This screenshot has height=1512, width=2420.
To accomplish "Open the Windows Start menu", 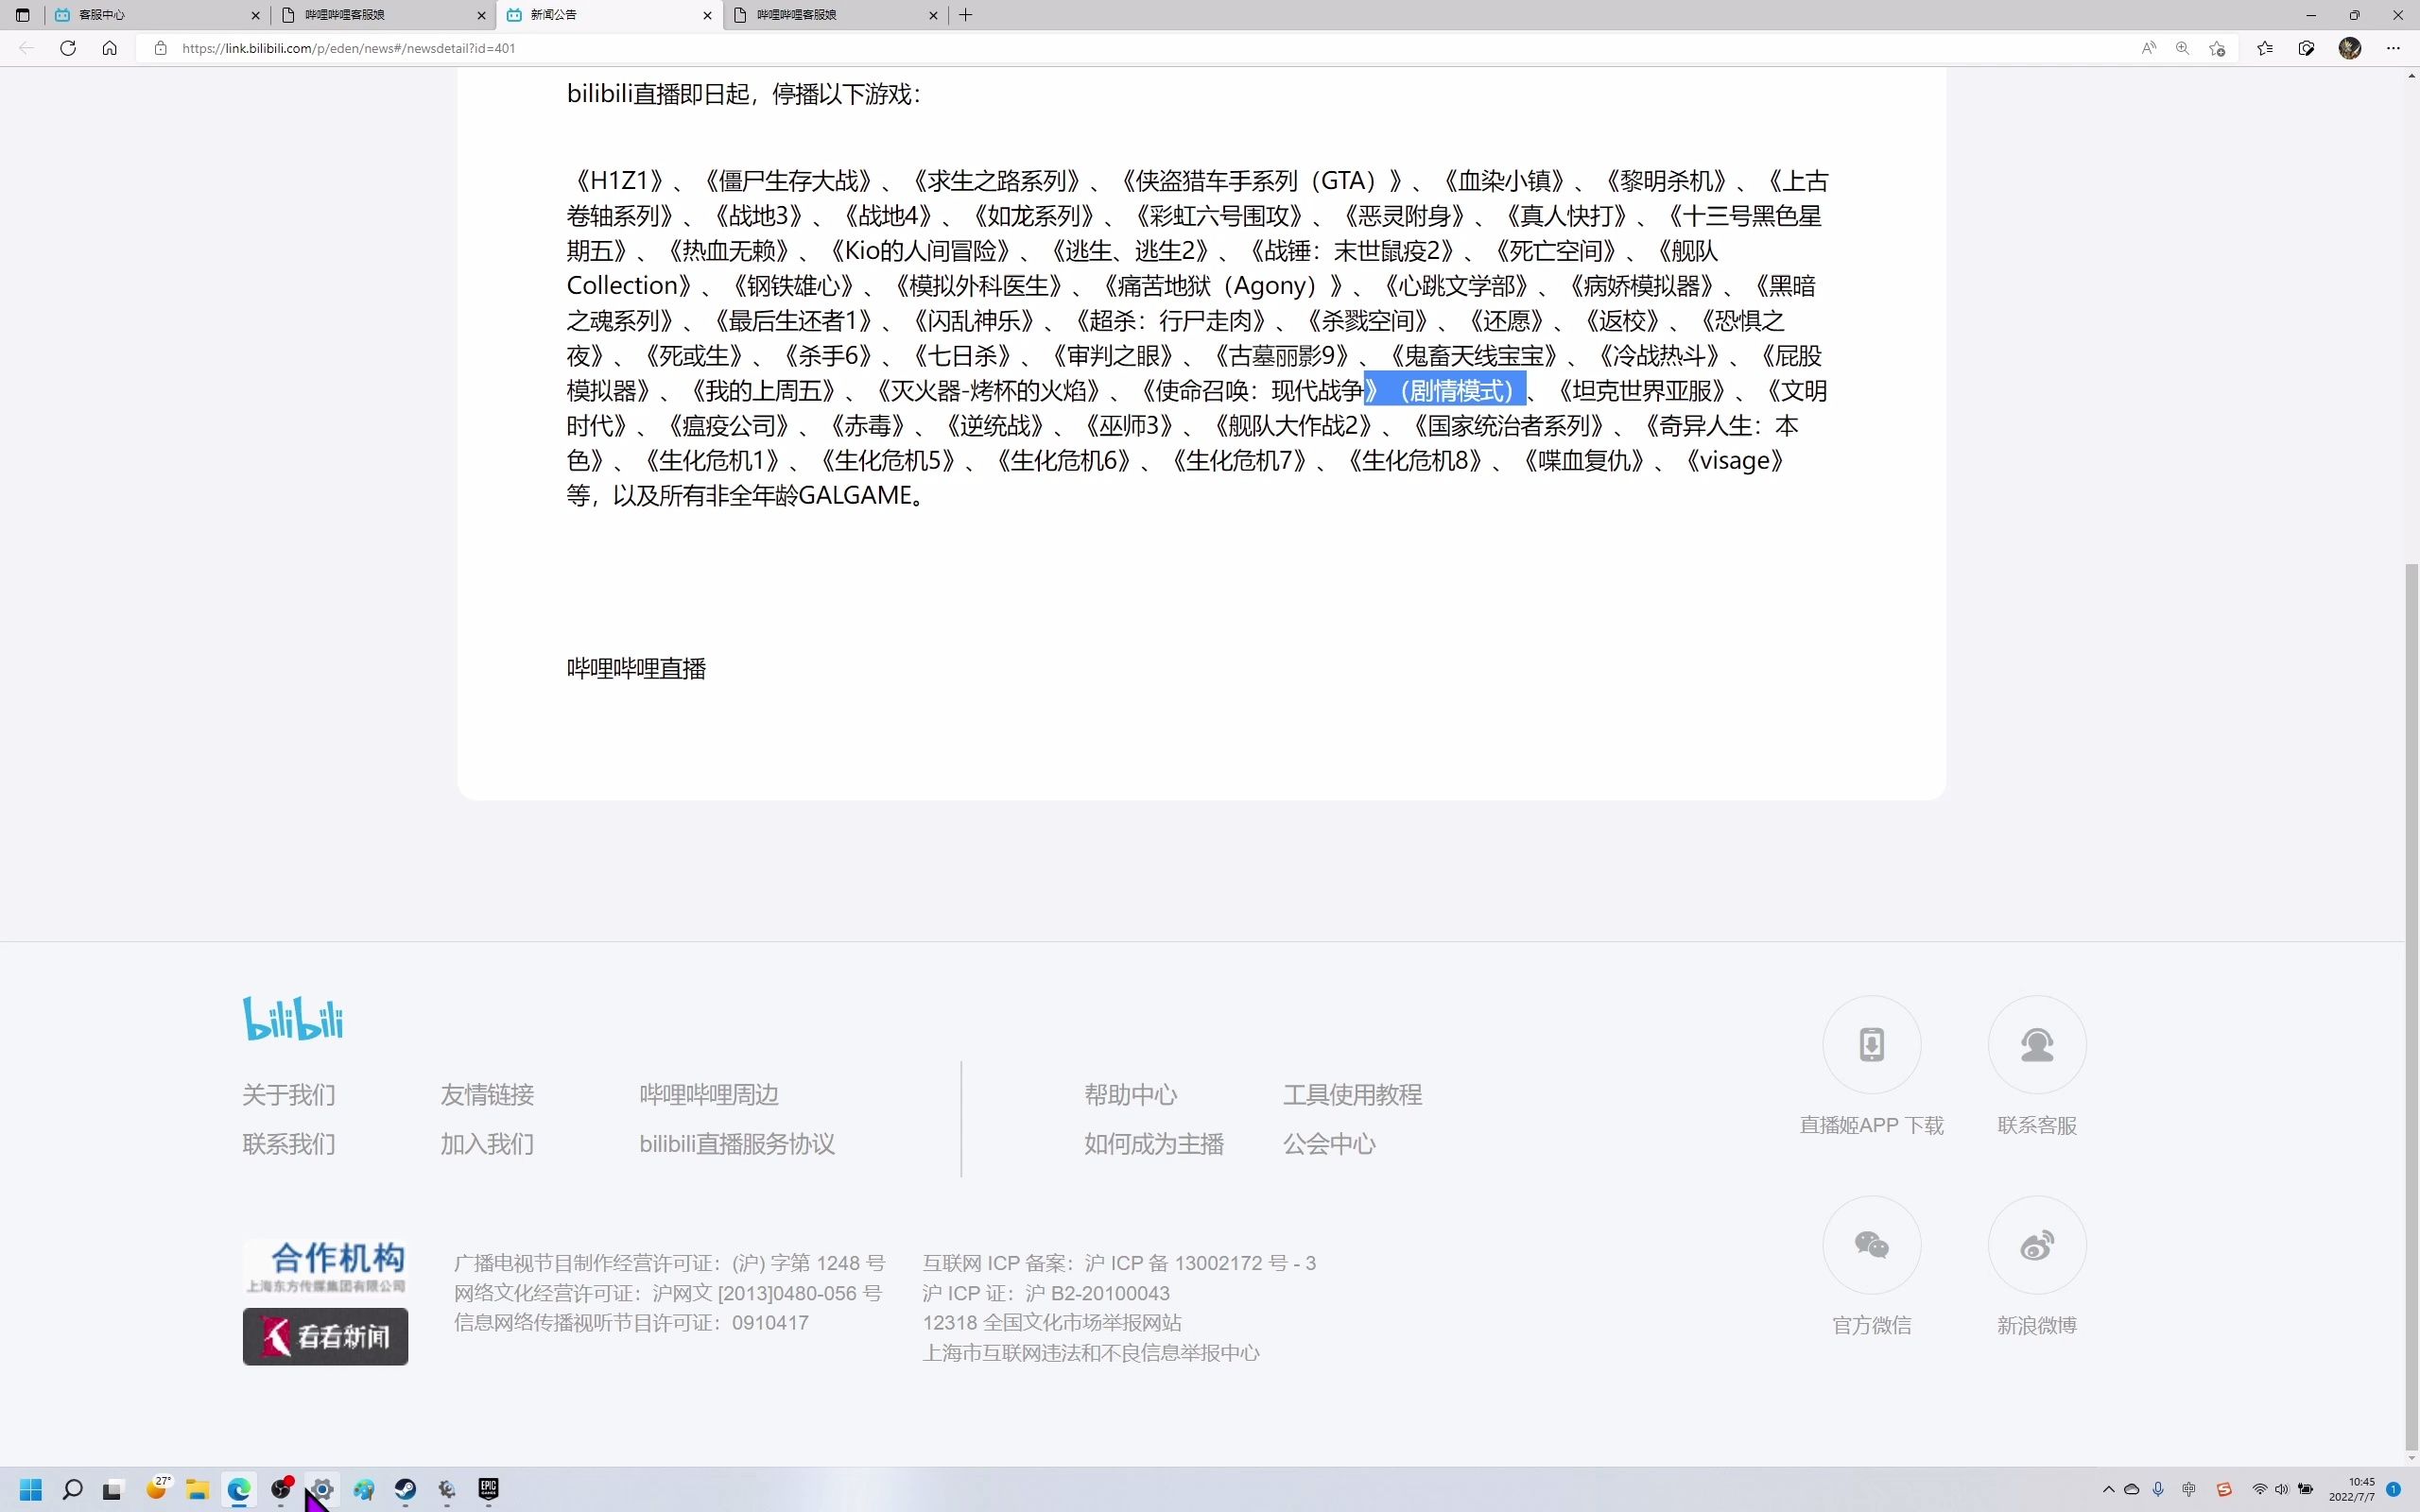I will [31, 1490].
